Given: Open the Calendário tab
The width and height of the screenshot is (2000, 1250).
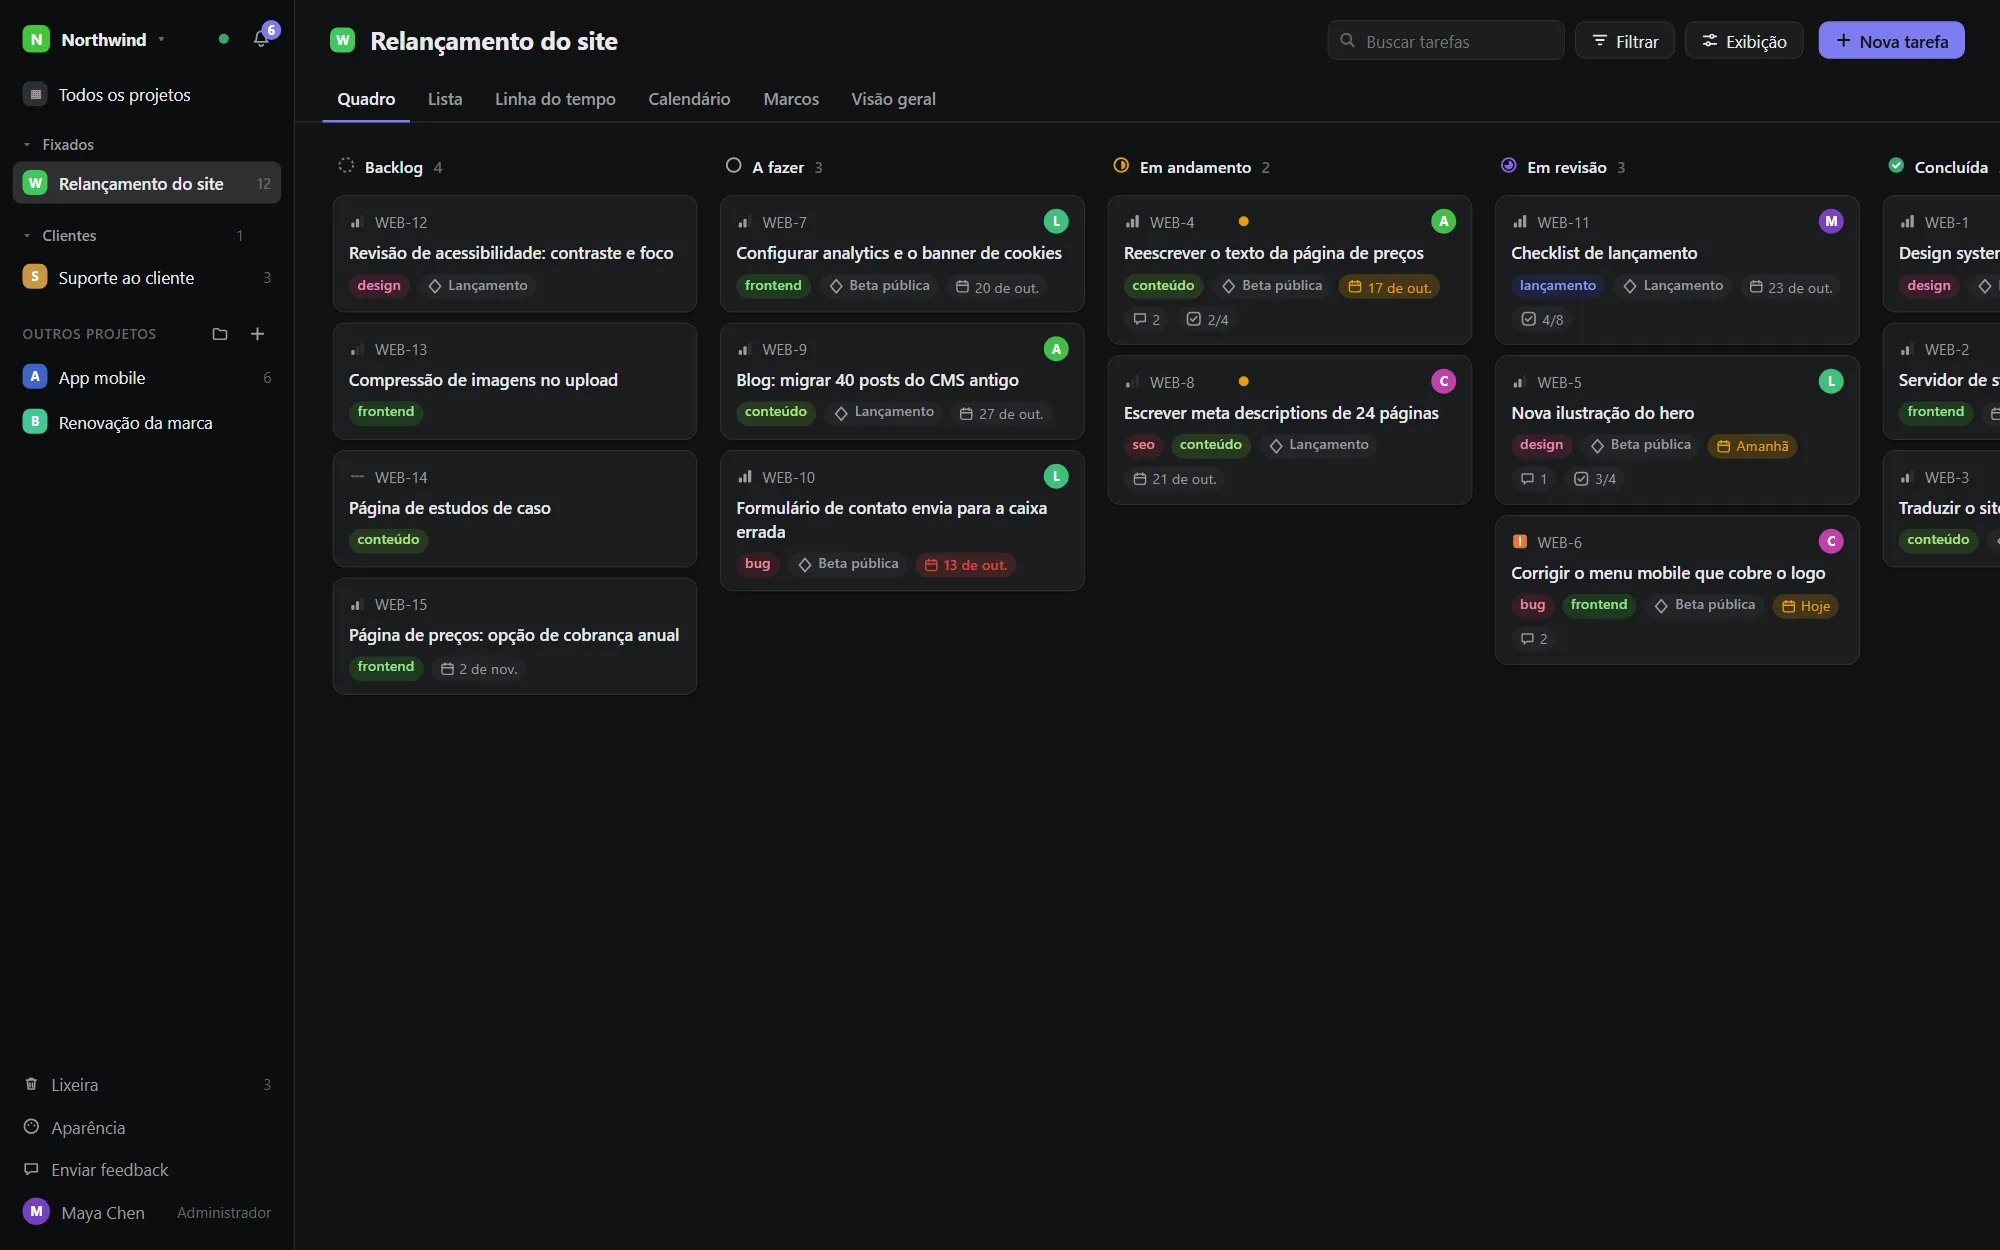Looking at the screenshot, I should pyautogui.click(x=689, y=99).
